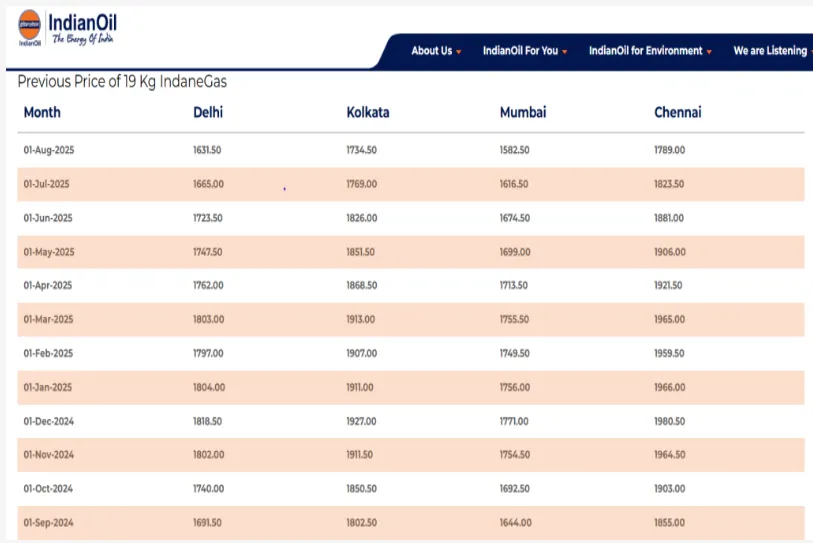Click Kolkata price 1911.50

[359, 455]
